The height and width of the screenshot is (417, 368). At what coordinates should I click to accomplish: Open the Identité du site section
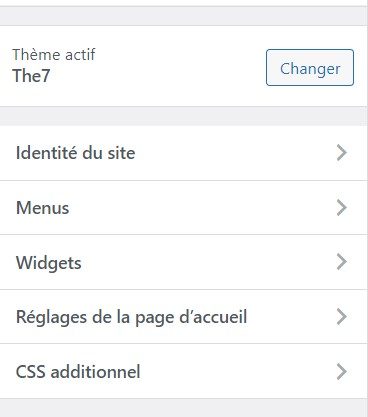[x=183, y=153]
